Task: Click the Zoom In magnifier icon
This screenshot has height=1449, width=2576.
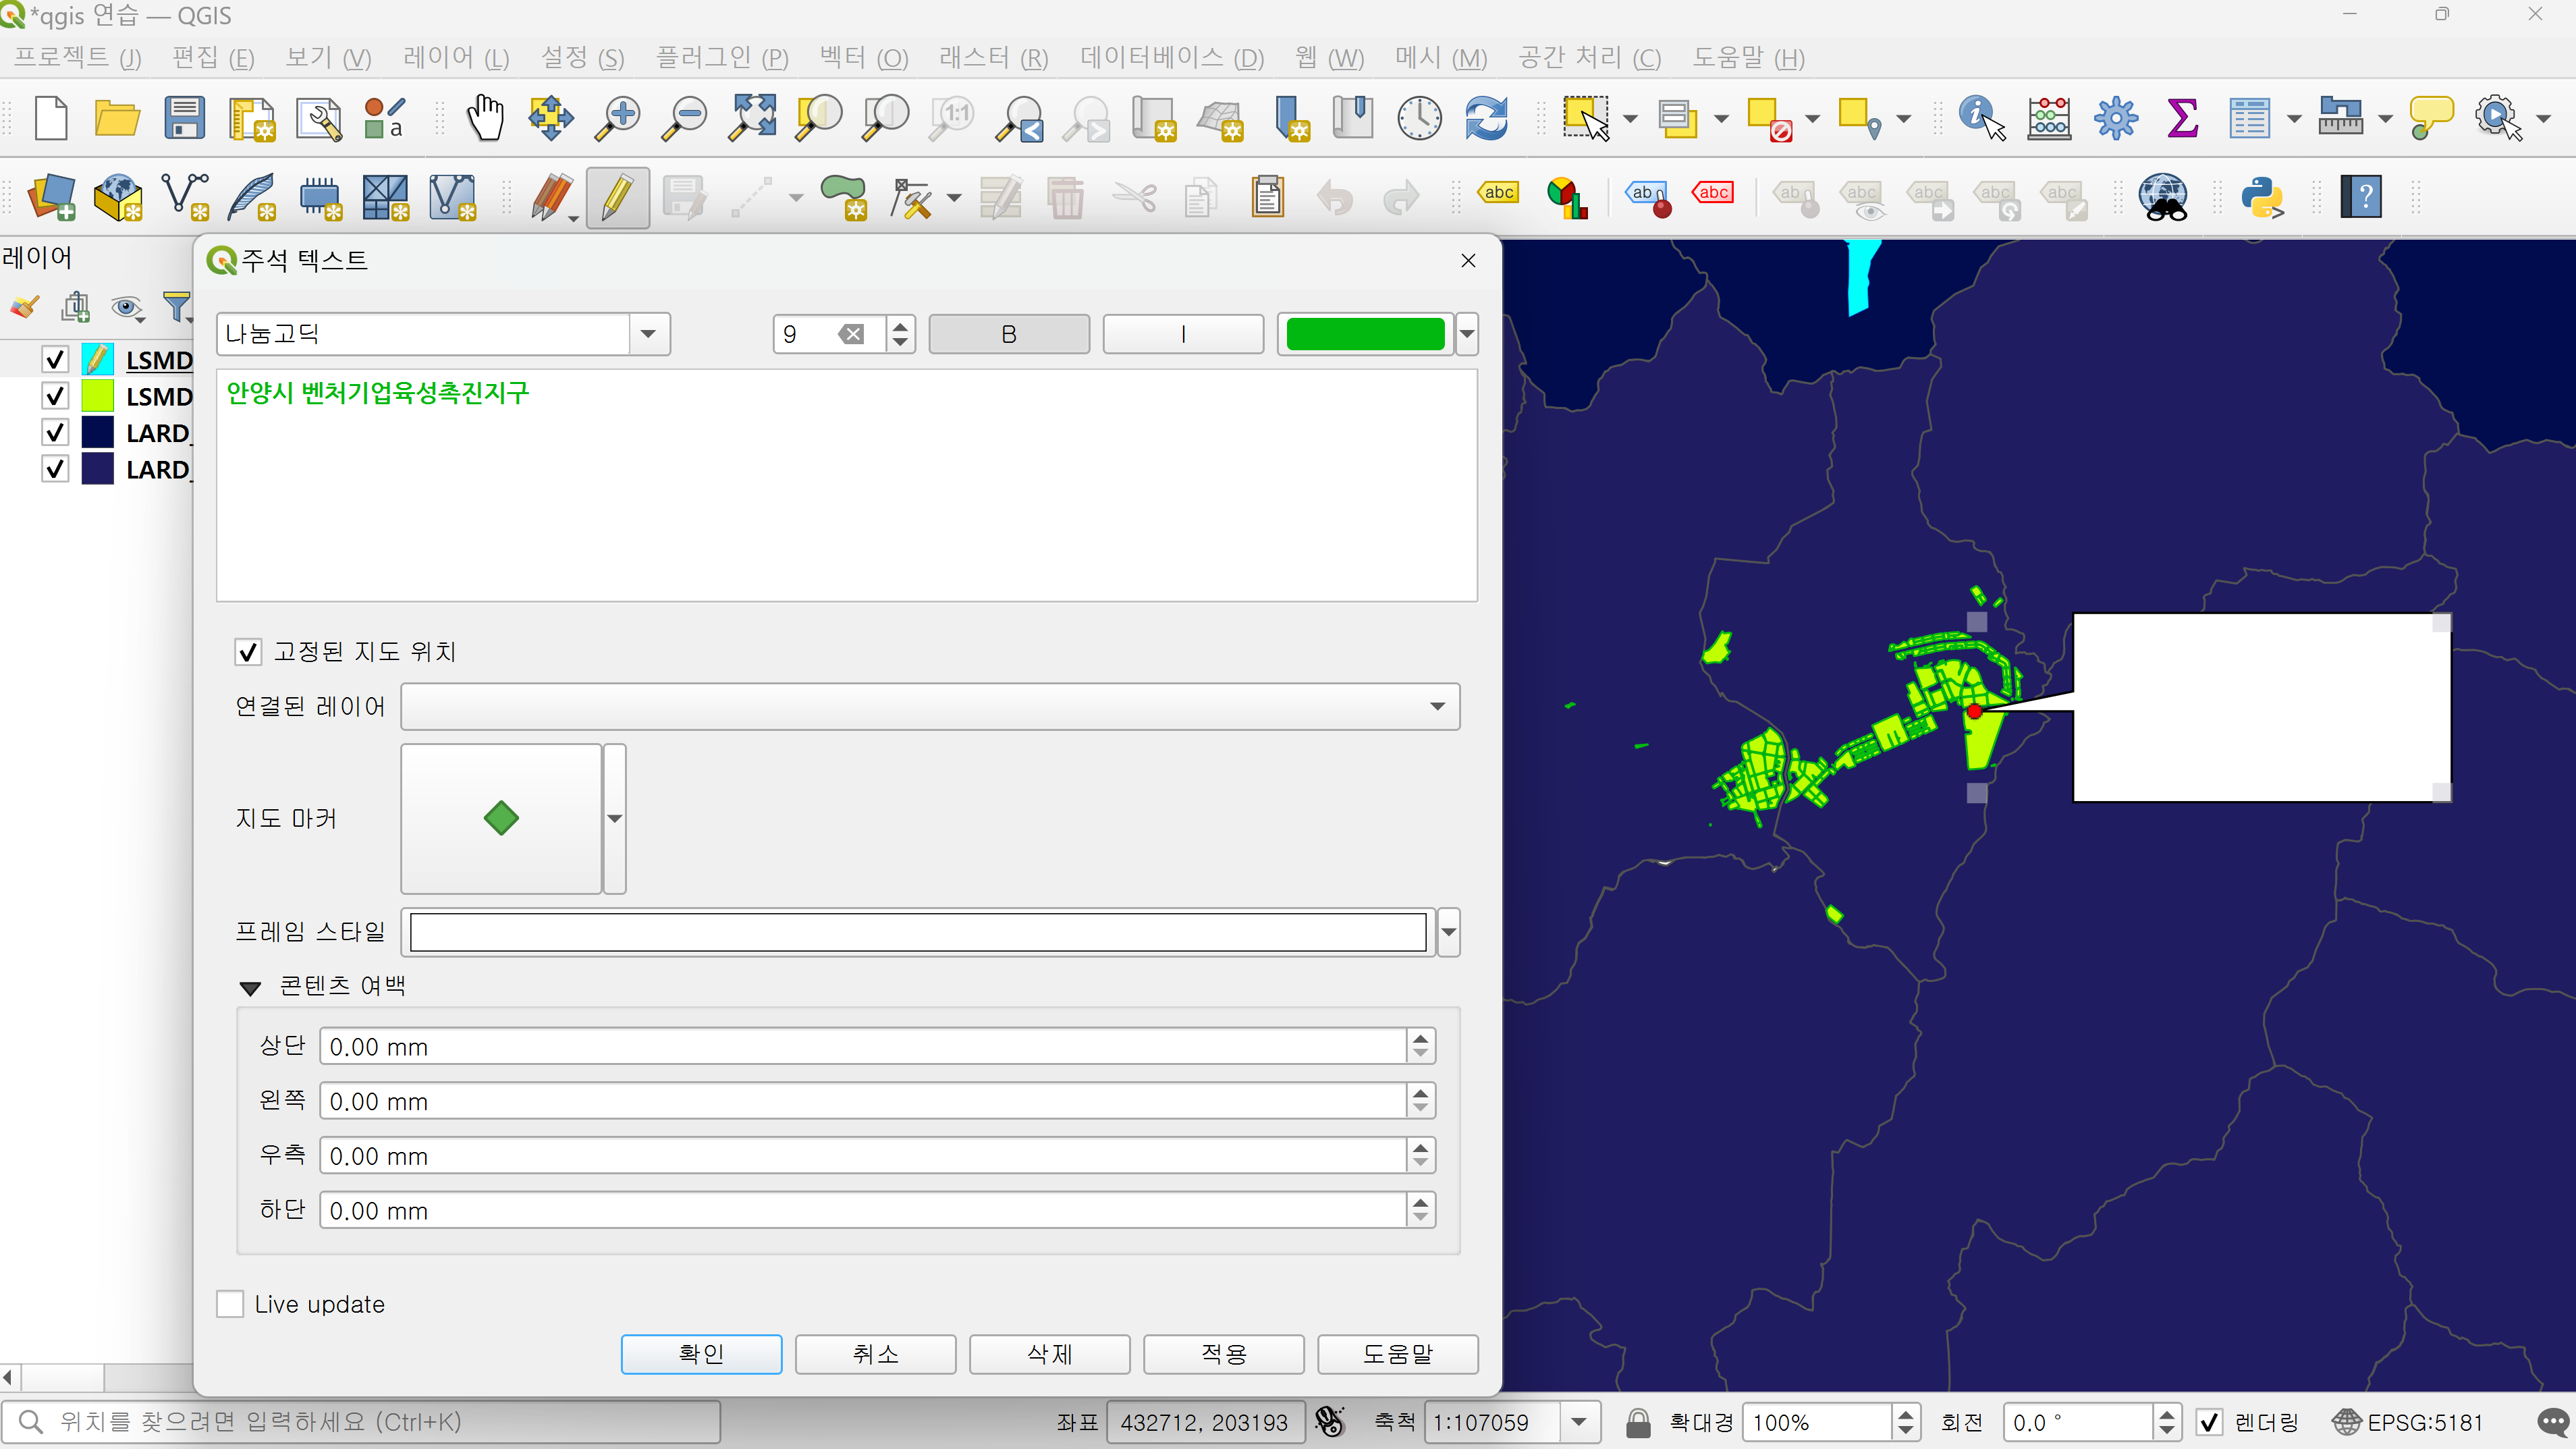Action: click(618, 118)
